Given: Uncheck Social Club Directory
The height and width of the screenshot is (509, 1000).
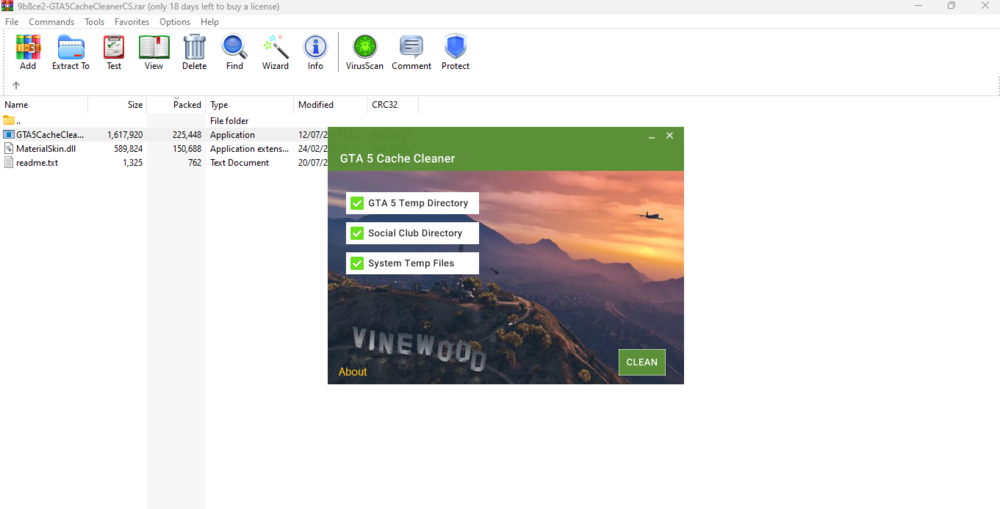Looking at the screenshot, I should [357, 233].
